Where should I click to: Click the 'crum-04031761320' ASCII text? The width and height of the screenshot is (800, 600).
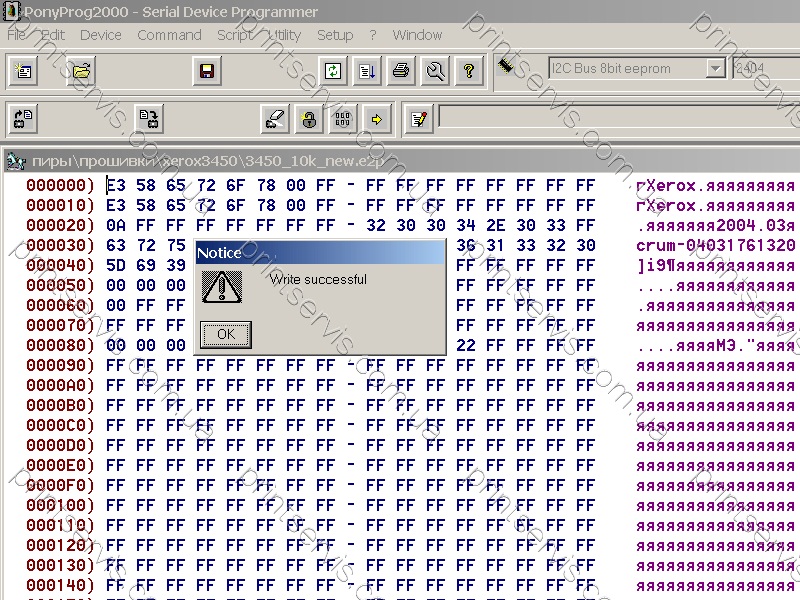[x=716, y=245]
